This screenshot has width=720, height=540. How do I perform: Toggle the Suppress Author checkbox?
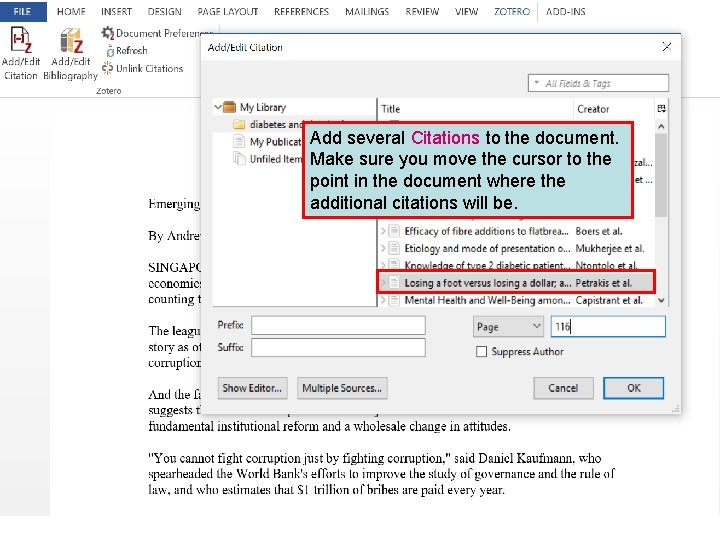481,352
